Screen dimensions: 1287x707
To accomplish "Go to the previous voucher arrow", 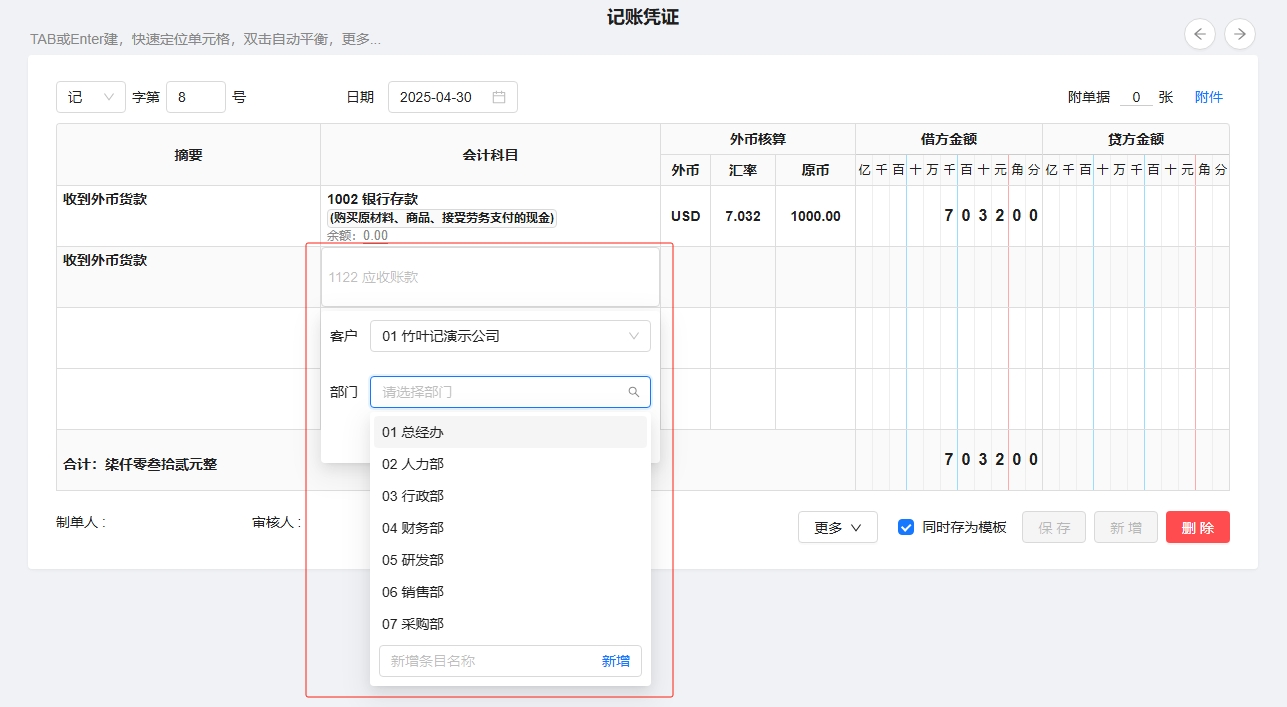I will coord(1200,34).
